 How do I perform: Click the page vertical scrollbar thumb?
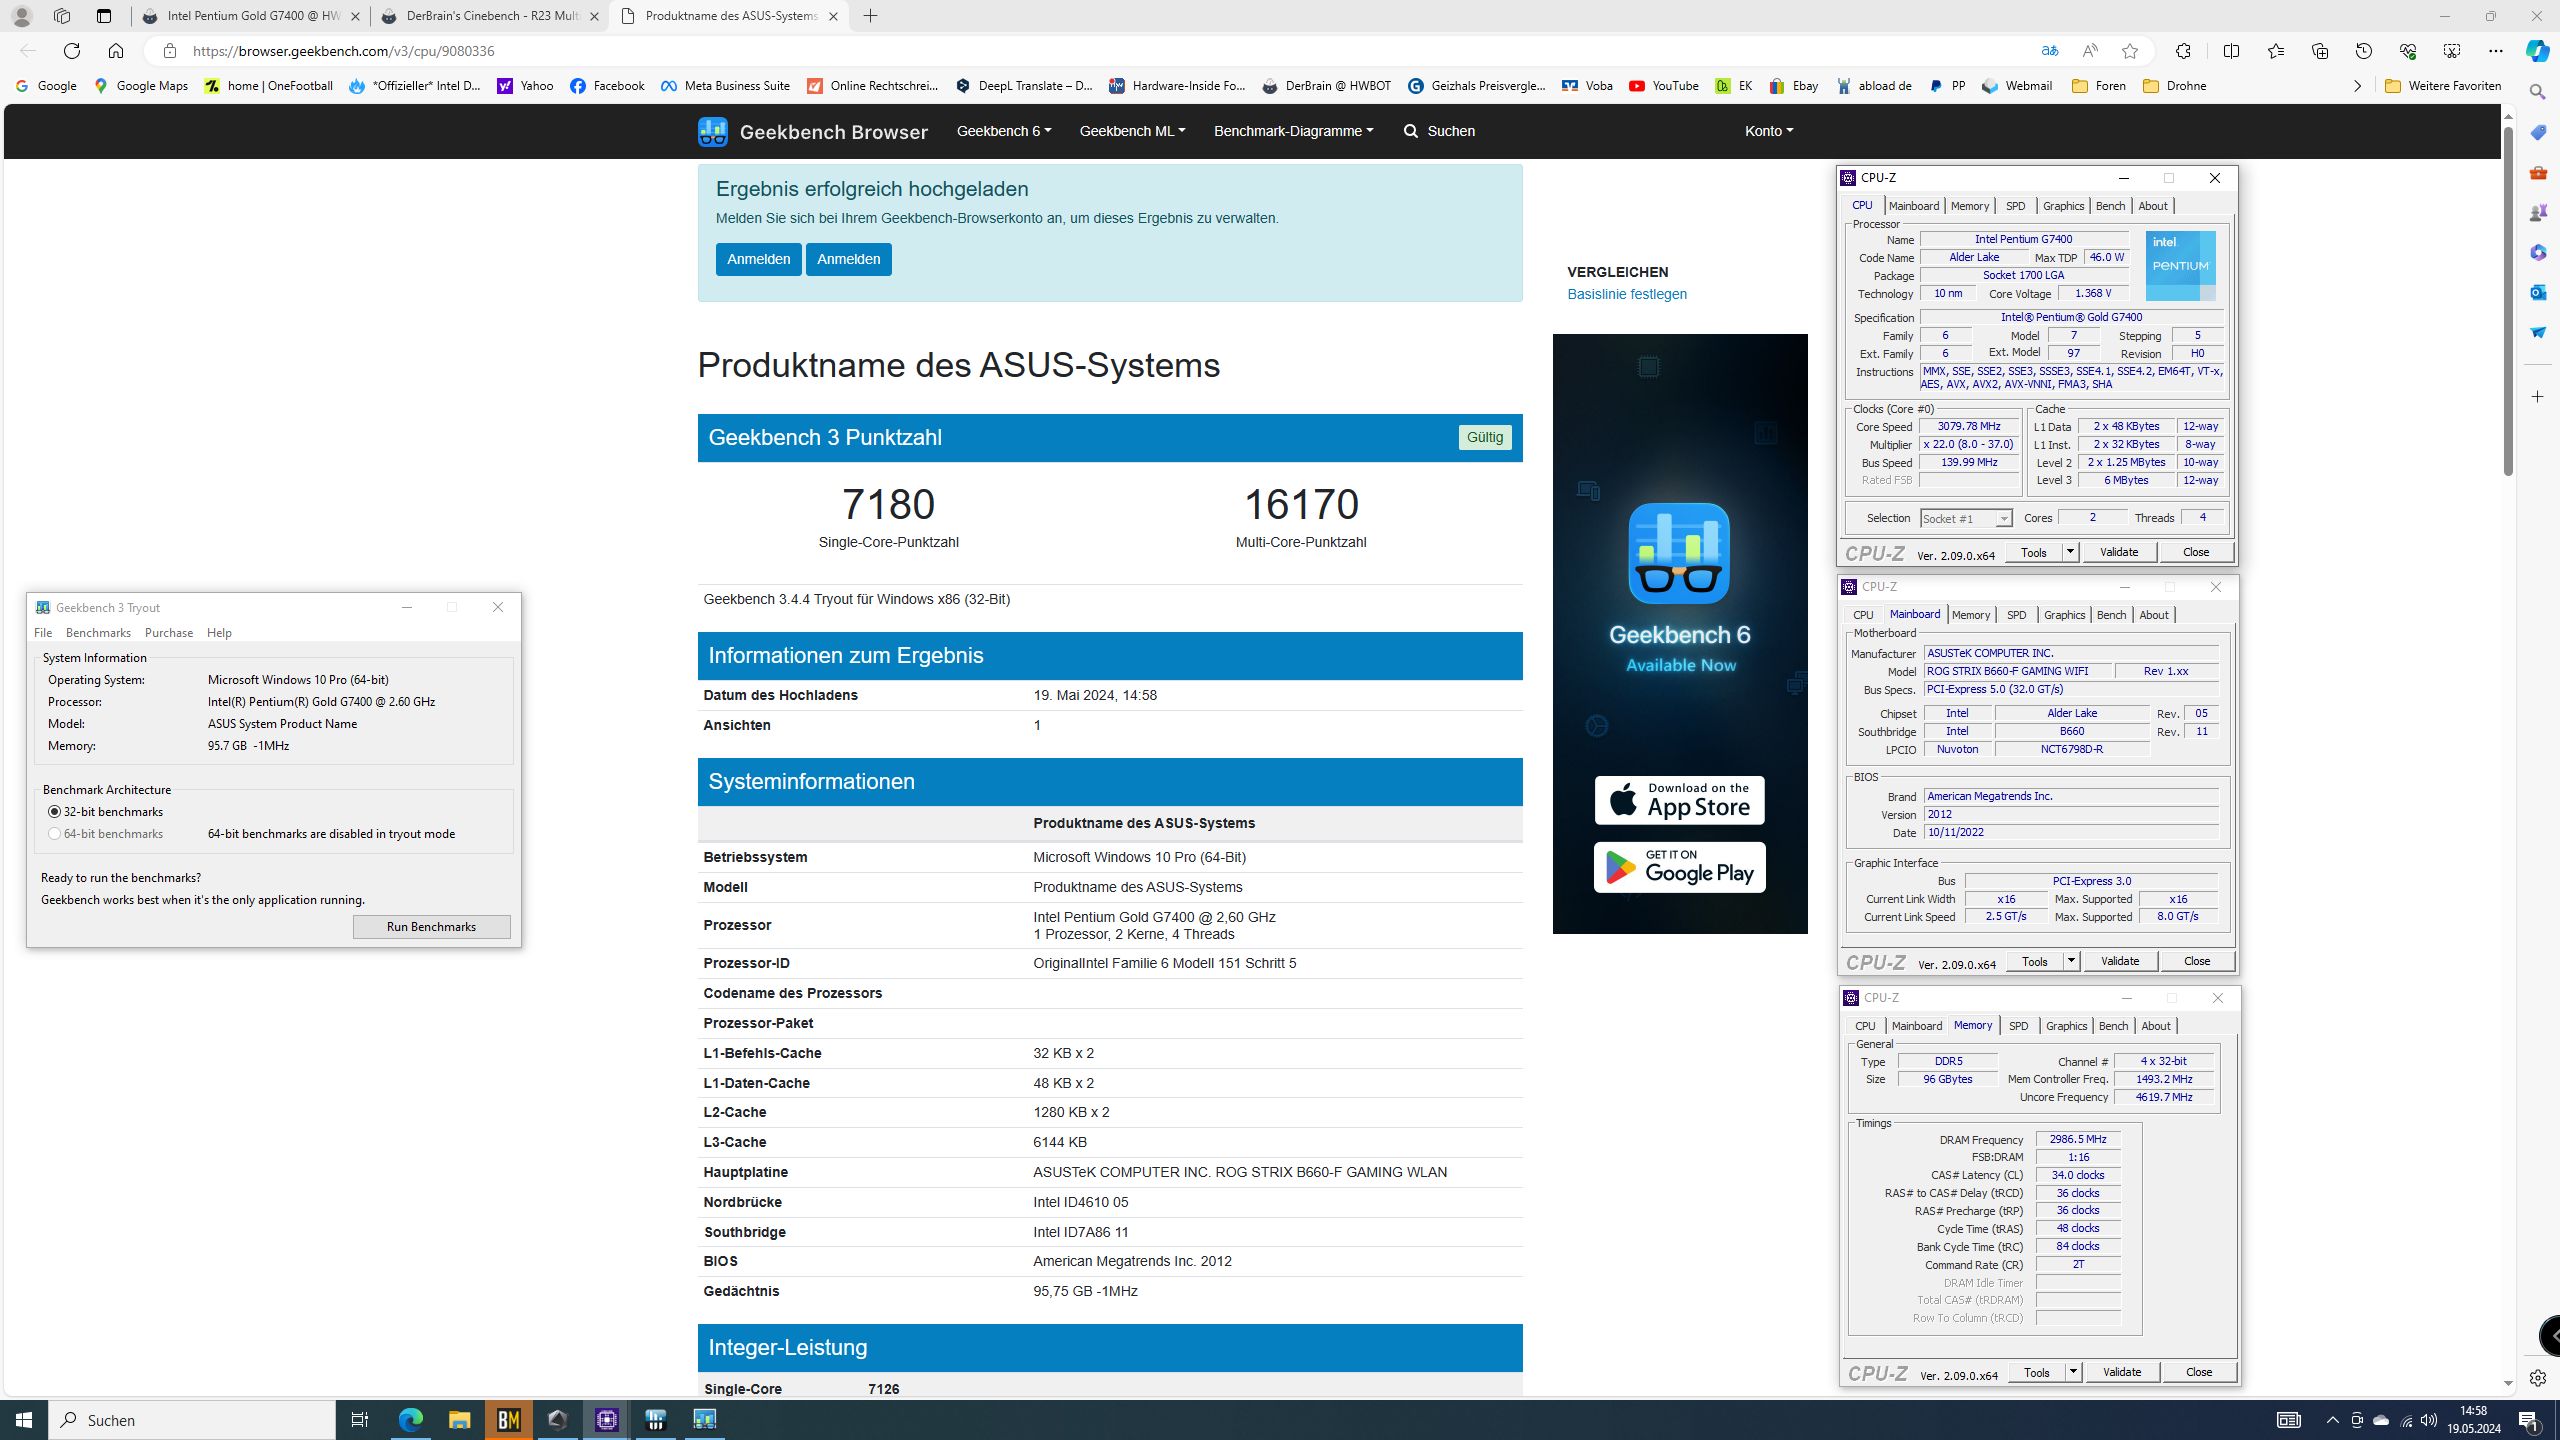tap(2508, 300)
